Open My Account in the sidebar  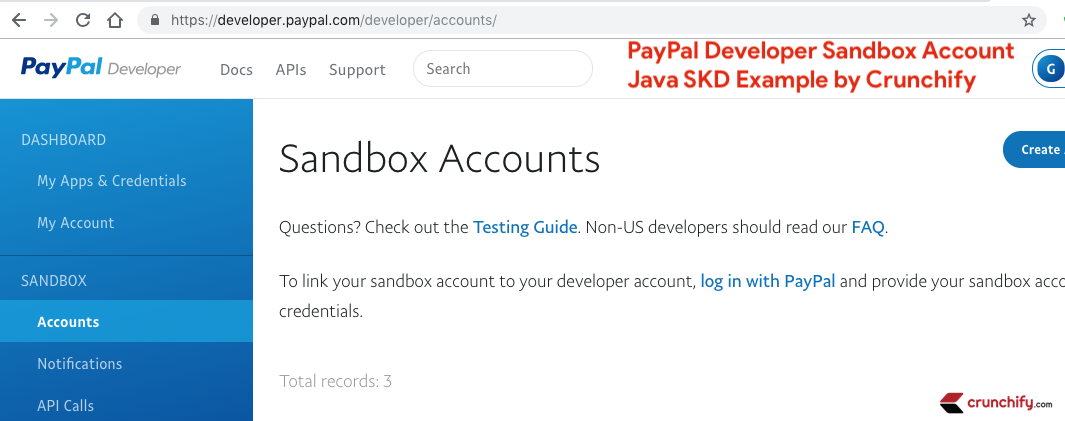[76, 223]
